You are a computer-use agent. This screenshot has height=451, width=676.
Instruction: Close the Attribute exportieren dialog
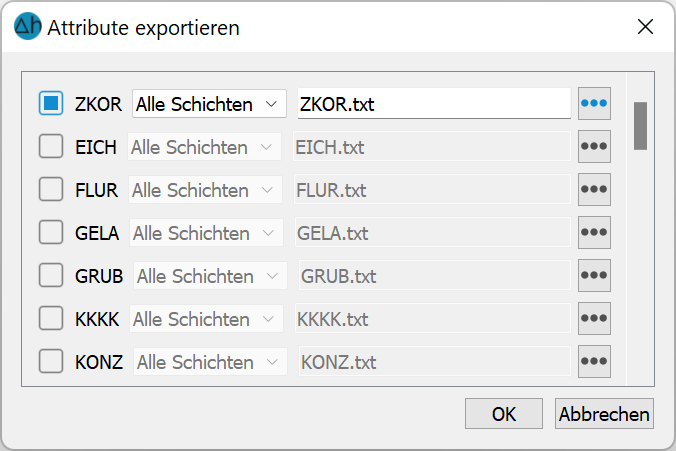(x=645, y=27)
